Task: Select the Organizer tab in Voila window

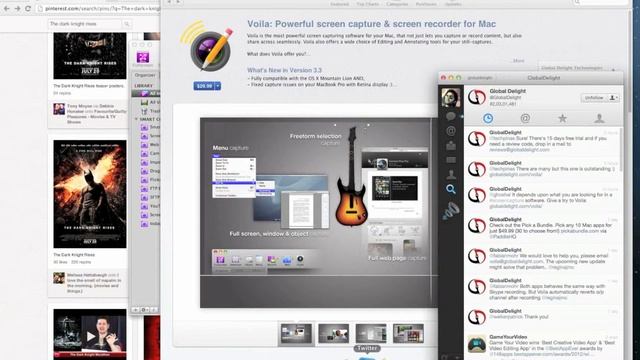Action: pos(145,76)
